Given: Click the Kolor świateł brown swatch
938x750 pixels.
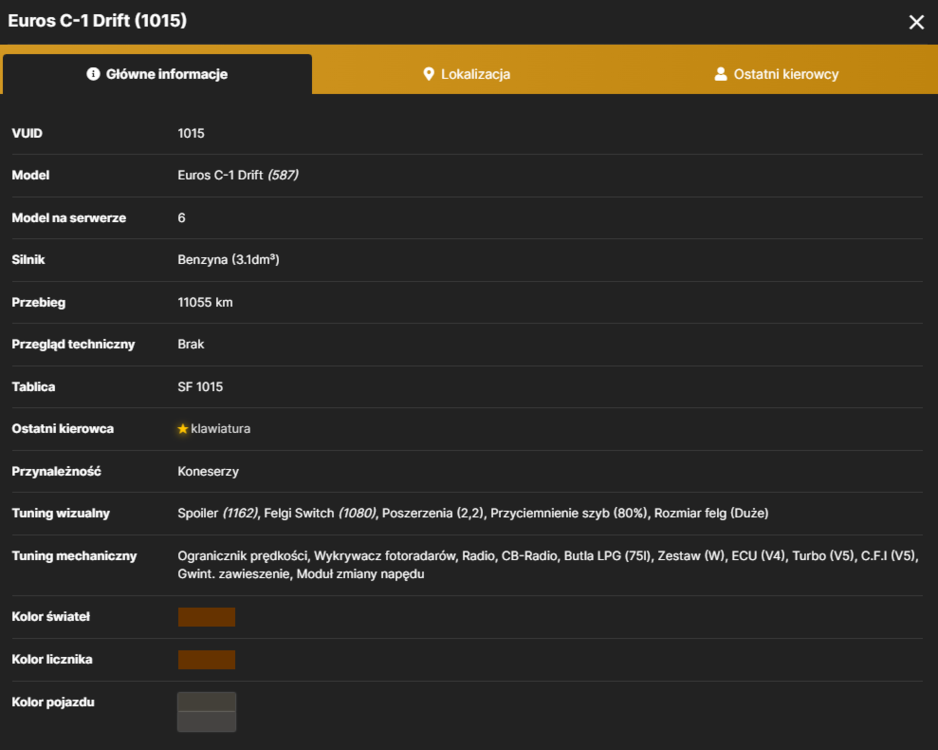Looking at the screenshot, I should click(x=206, y=617).
